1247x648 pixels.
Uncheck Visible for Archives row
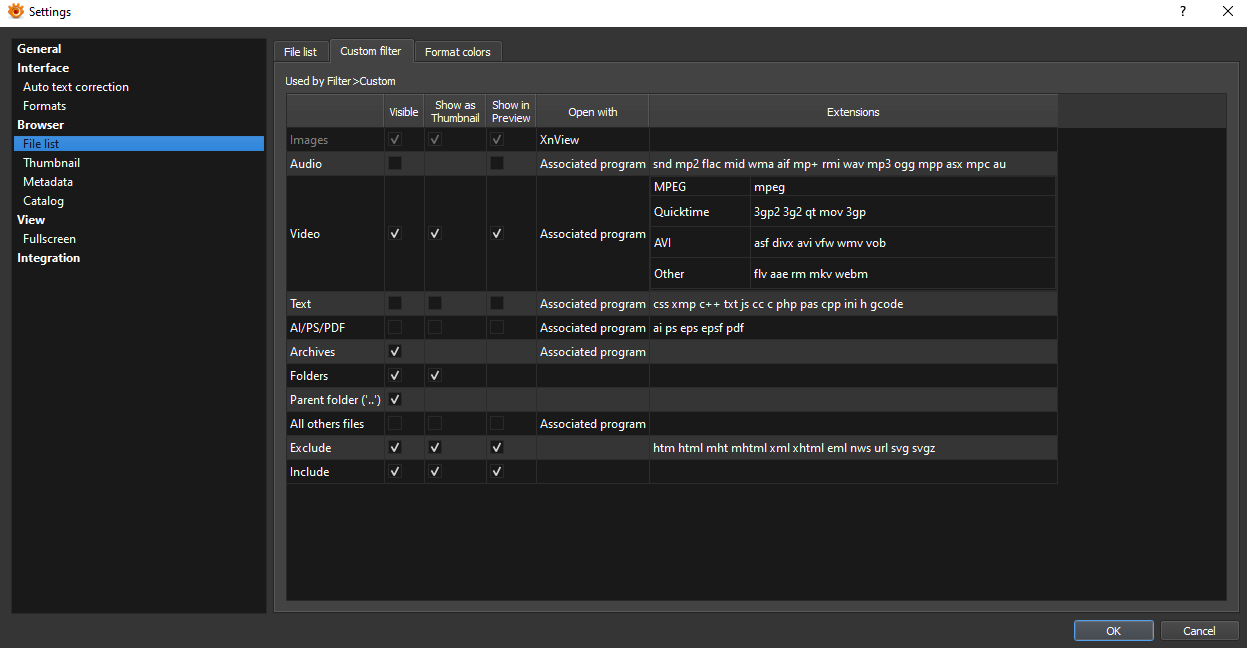[x=395, y=352]
